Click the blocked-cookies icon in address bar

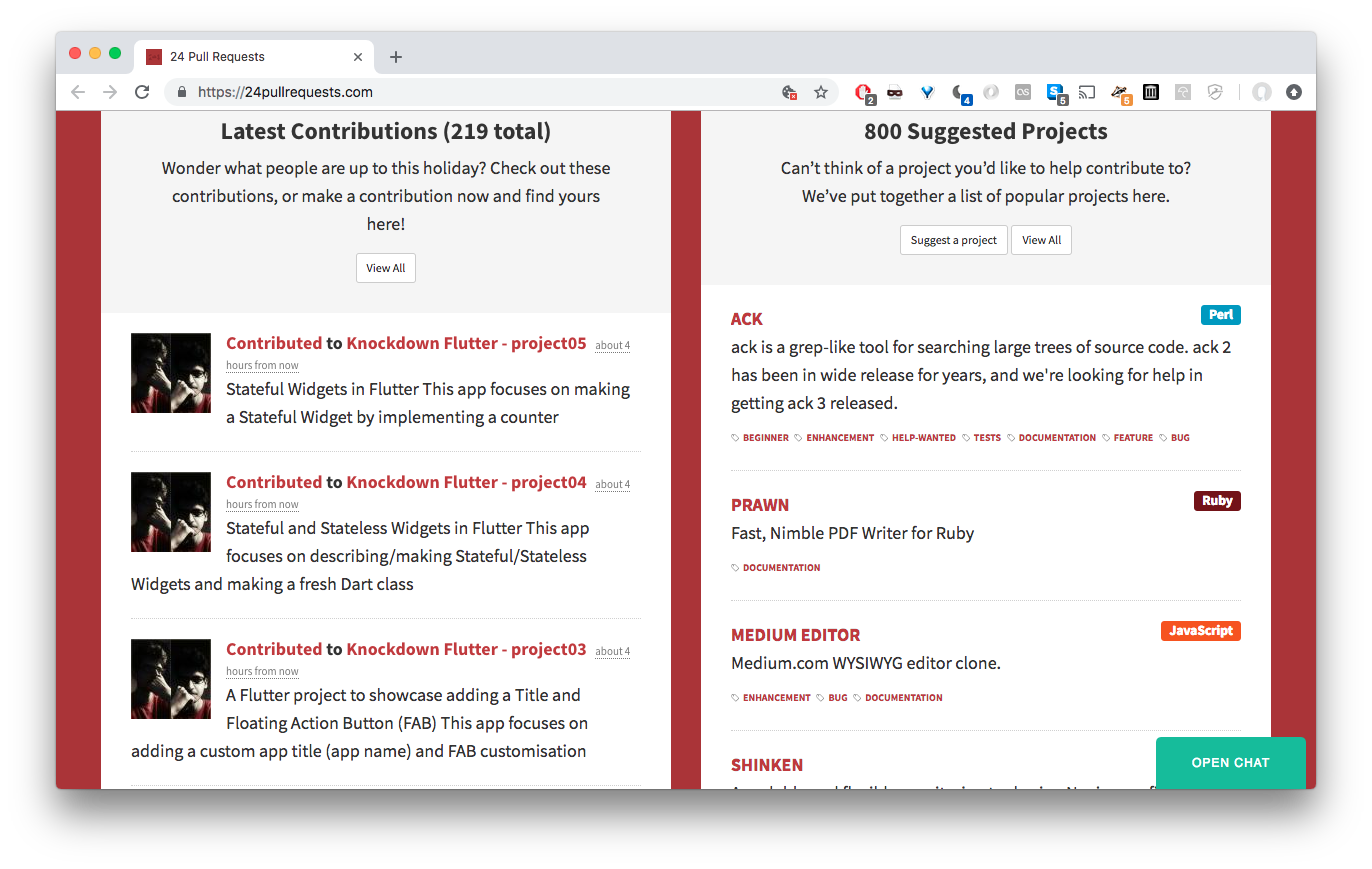[x=789, y=92]
